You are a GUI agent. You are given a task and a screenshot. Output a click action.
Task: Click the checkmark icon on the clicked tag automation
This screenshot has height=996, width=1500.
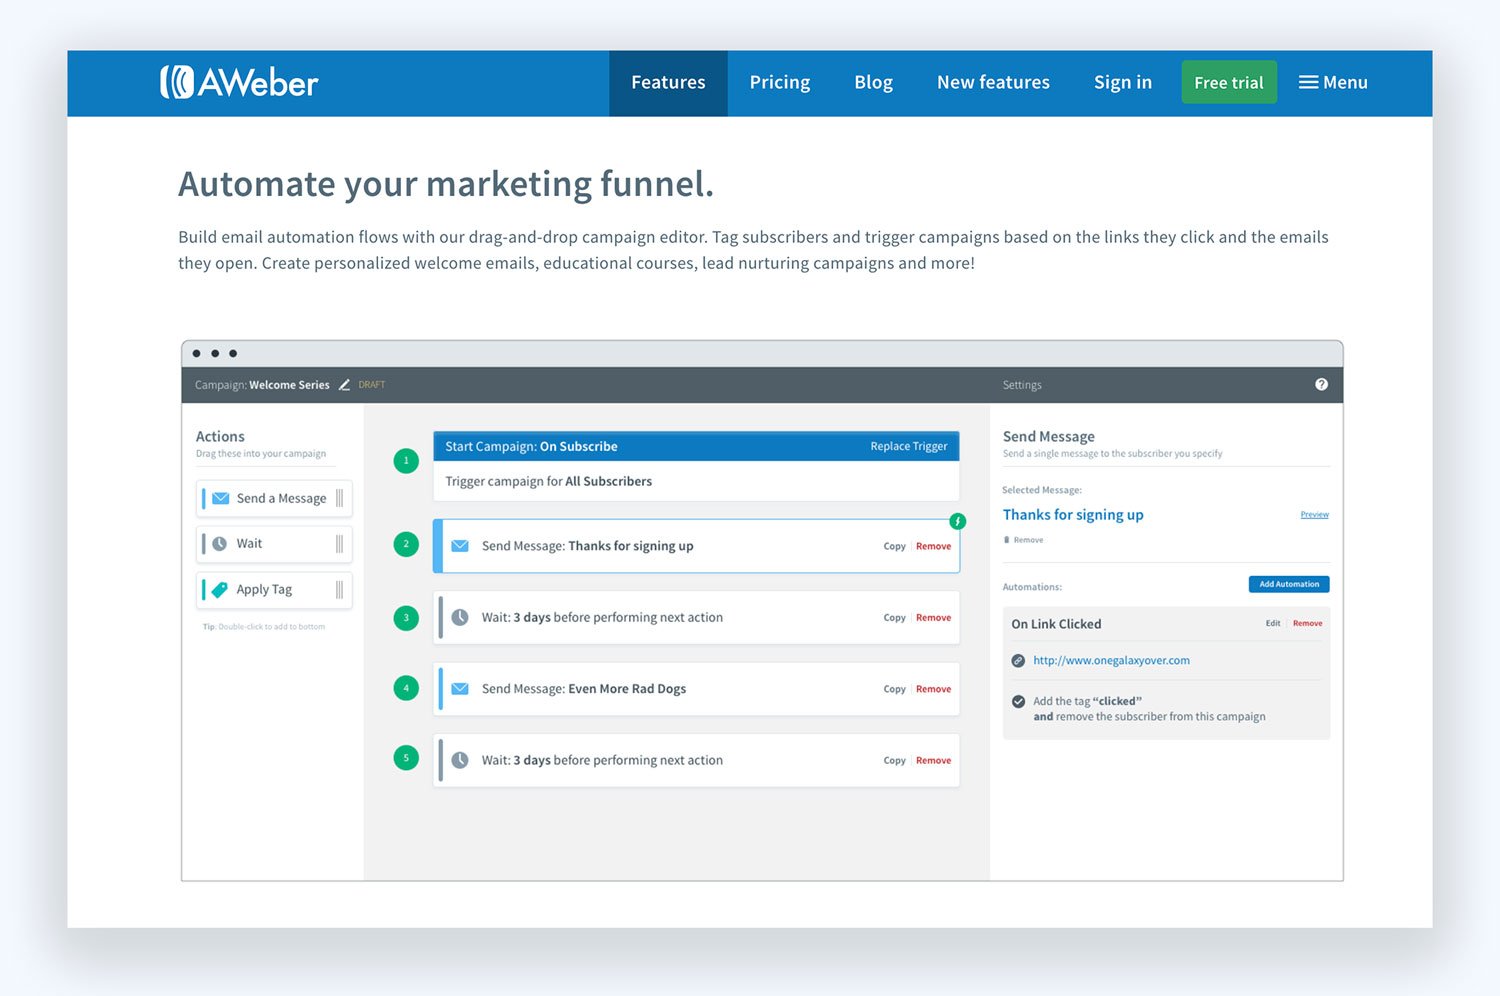pyautogui.click(x=1017, y=701)
